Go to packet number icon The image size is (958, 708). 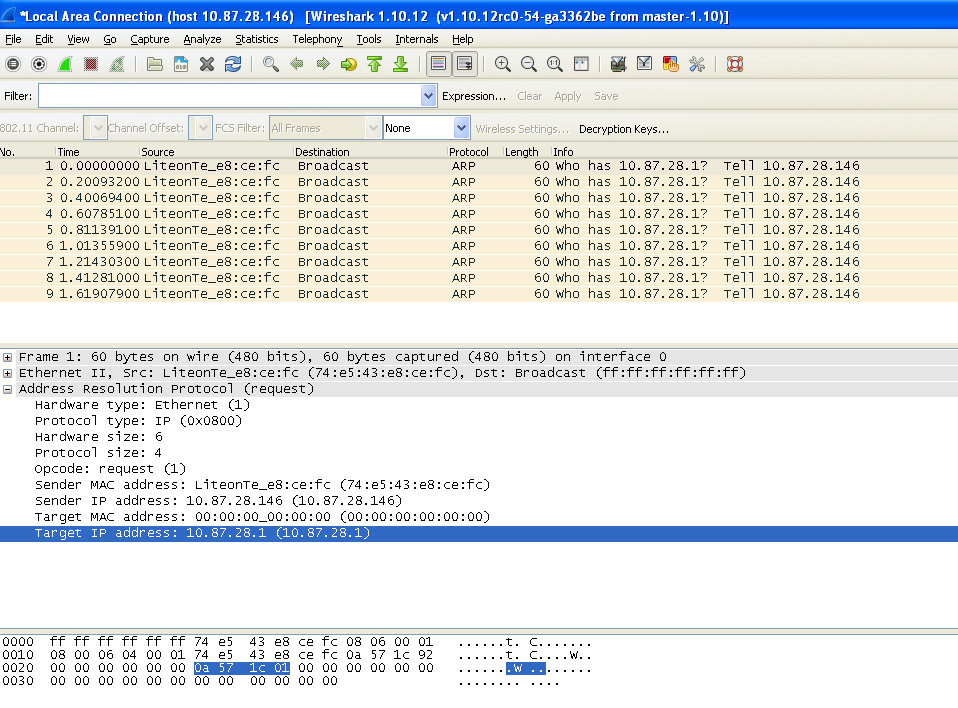click(349, 64)
